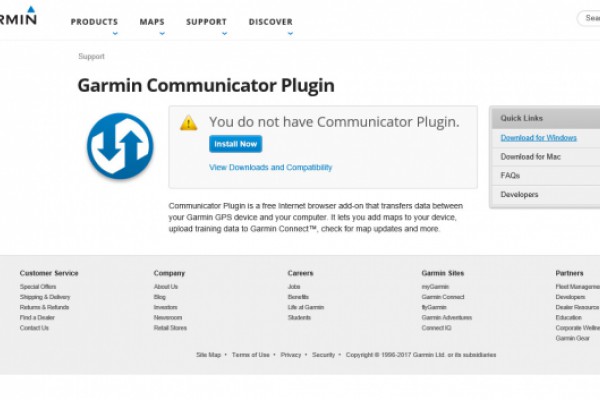
Task: Open Shipping & Delivery footer link
Action: point(45,297)
